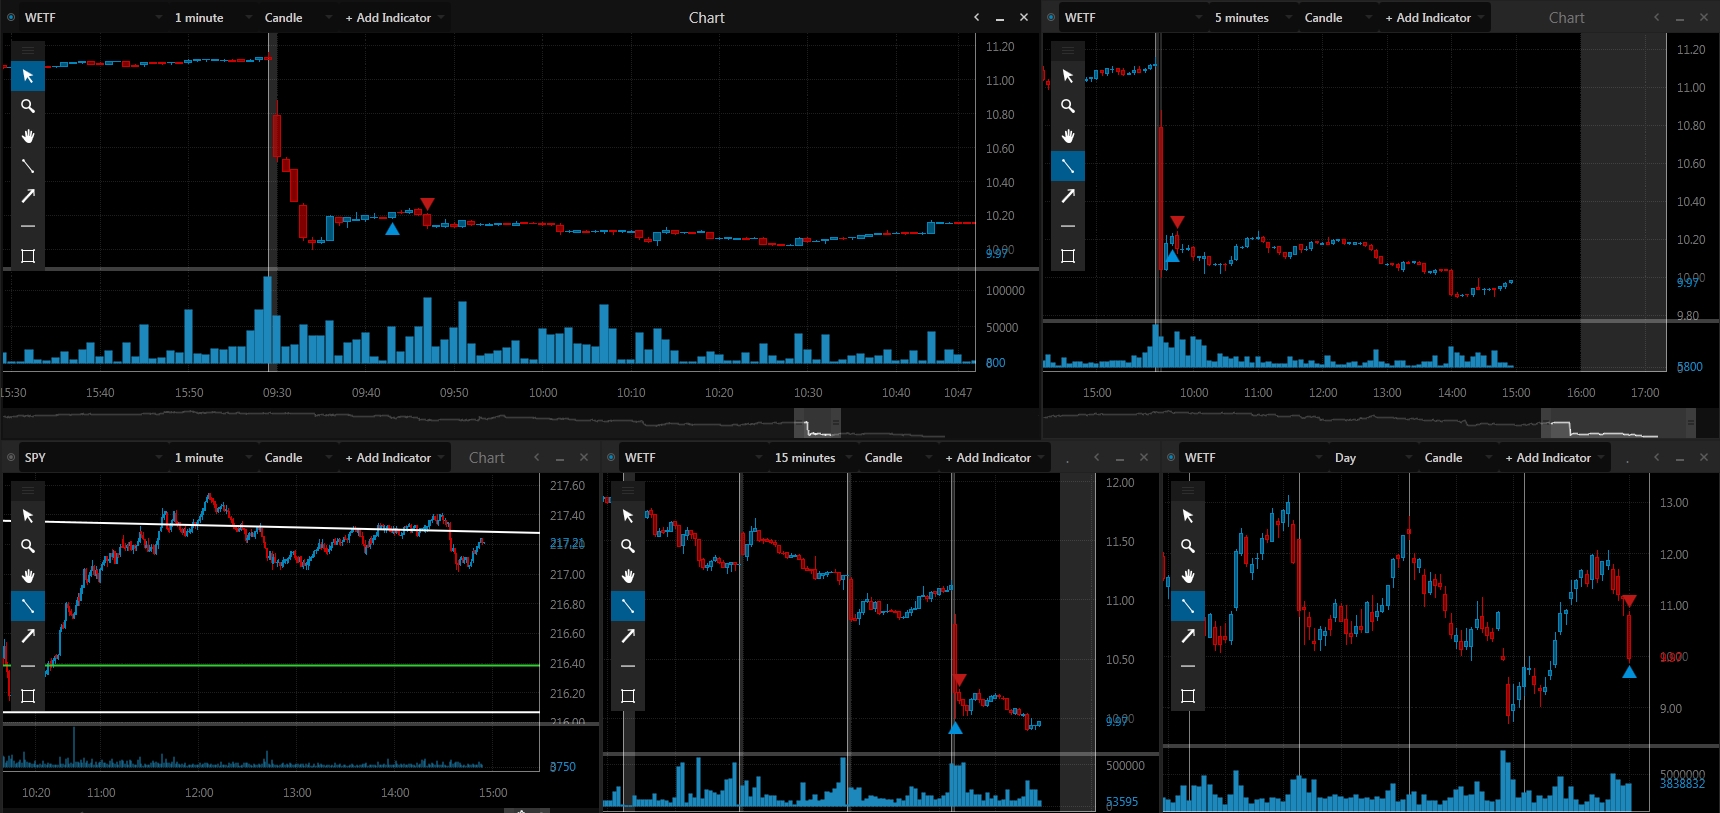Toggle link circle on WETF Day chart
Viewport: 1720px width, 813px height.
(1171, 458)
